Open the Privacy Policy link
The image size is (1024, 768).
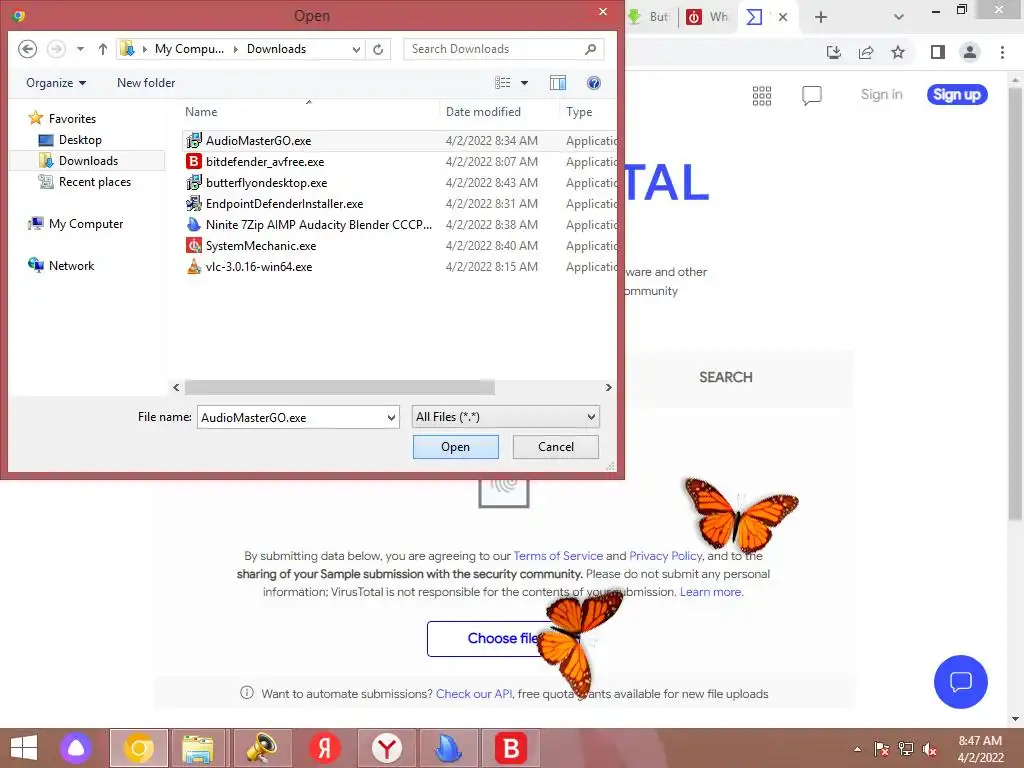click(665, 556)
